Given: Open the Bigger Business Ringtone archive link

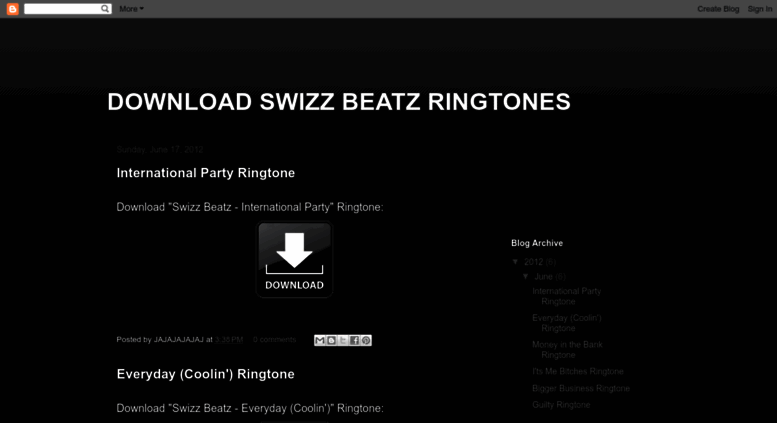Looking at the screenshot, I should (581, 388).
